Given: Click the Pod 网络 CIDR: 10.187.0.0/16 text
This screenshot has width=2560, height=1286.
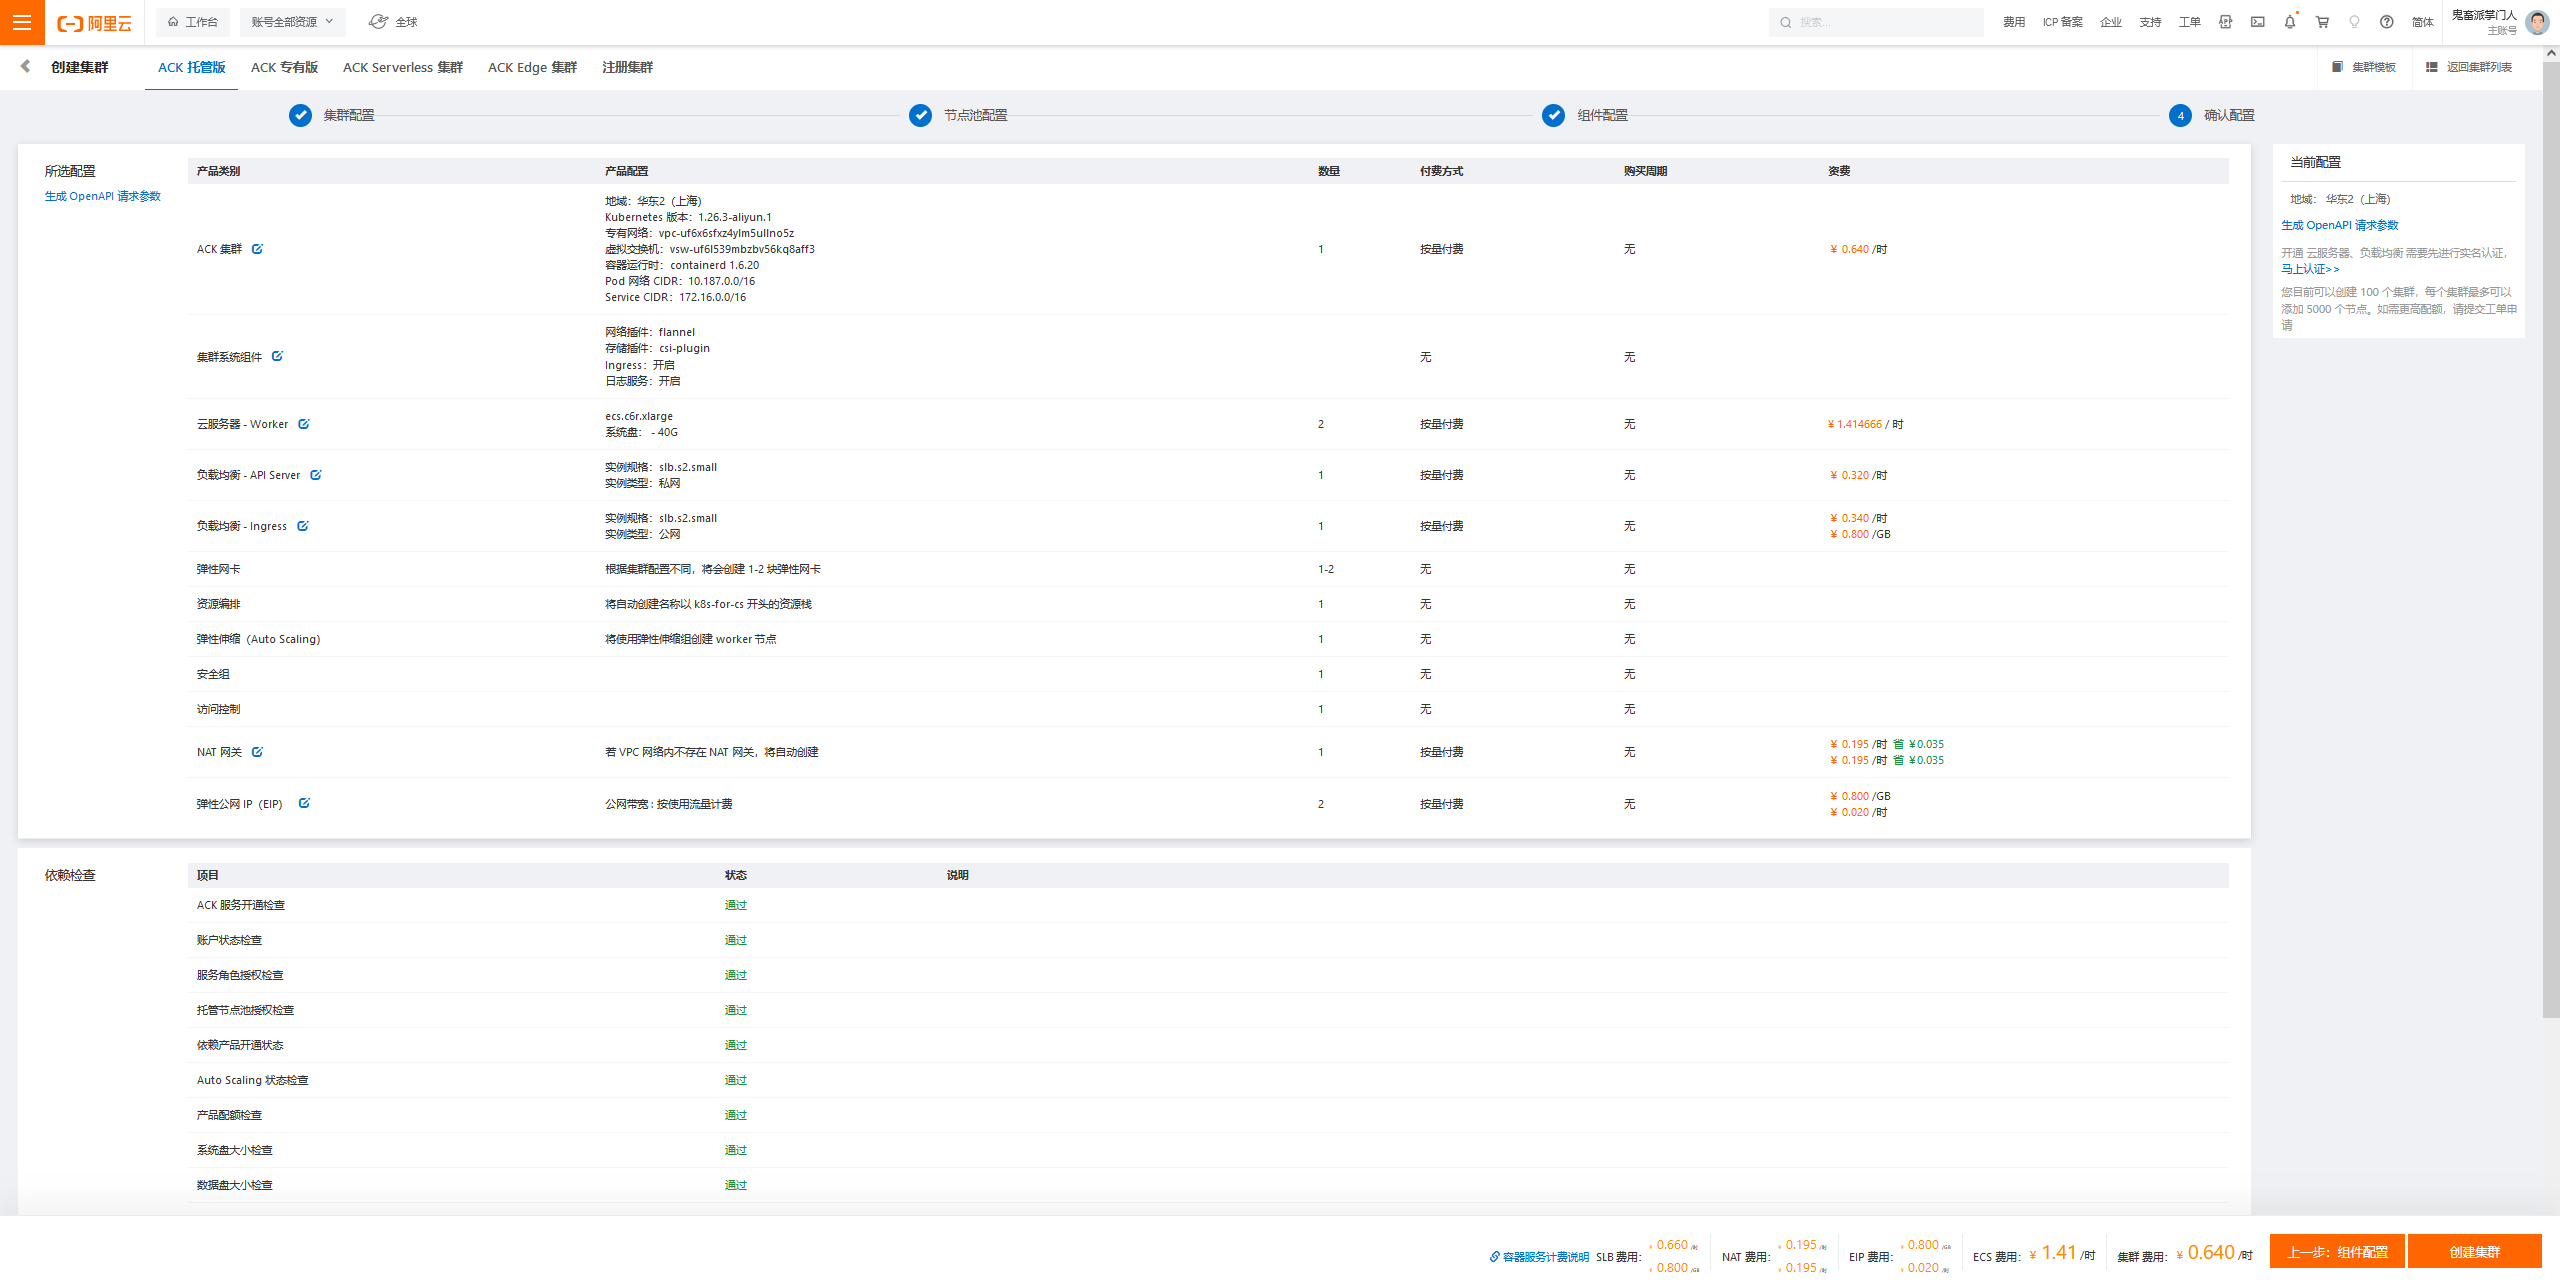Looking at the screenshot, I should pos(680,281).
